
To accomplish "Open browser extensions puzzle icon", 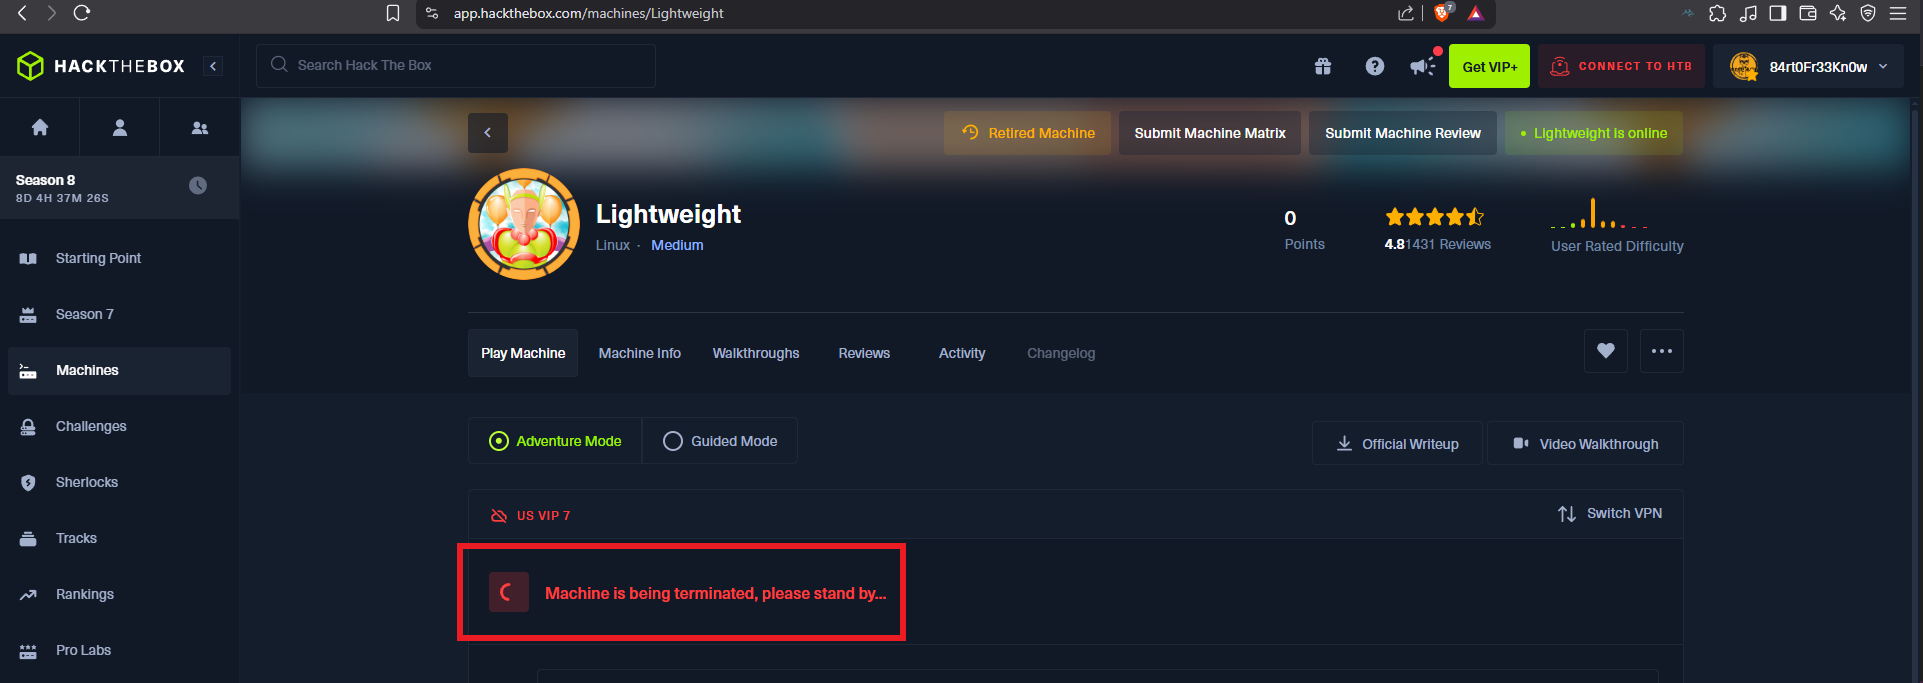I will [1717, 13].
